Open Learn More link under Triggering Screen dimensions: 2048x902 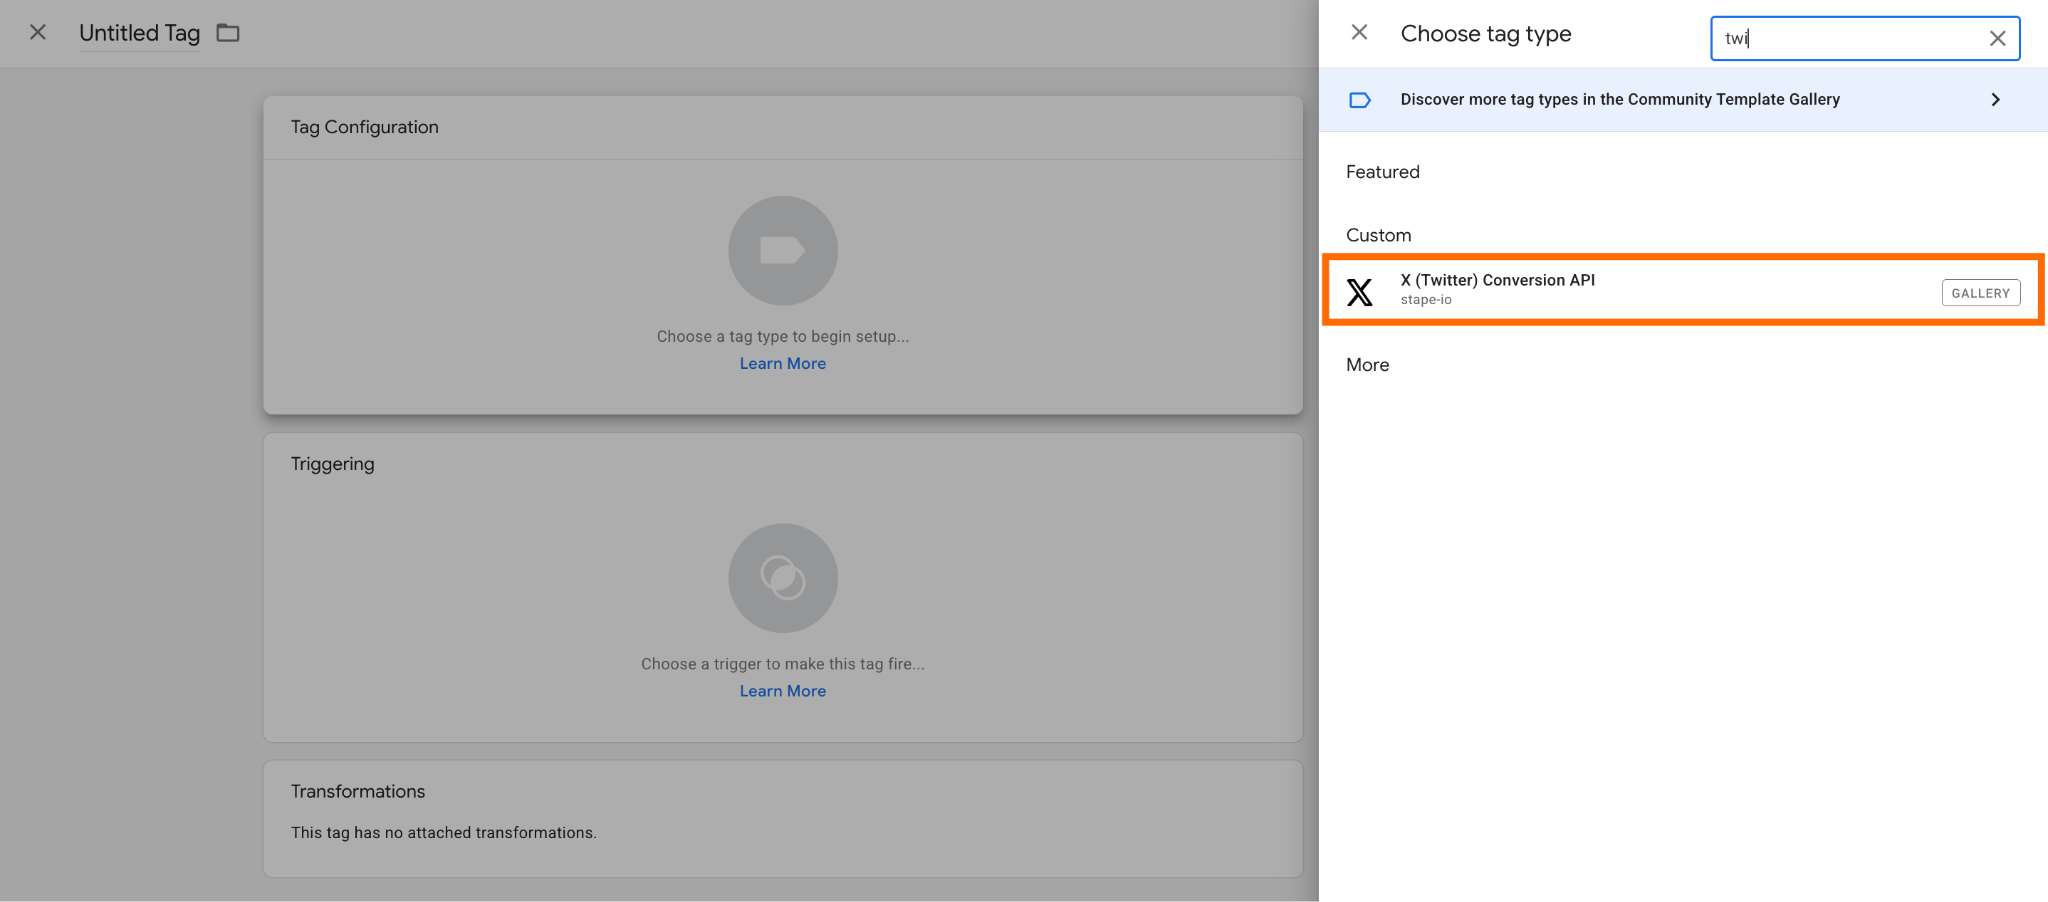pos(783,691)
